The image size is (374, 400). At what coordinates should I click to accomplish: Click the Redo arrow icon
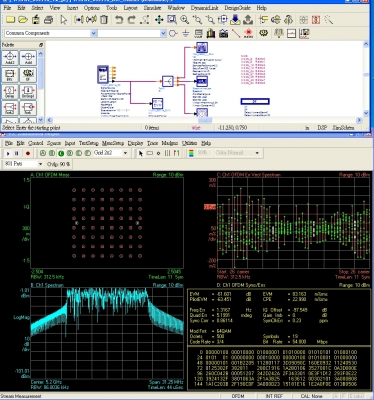[132, 20]
